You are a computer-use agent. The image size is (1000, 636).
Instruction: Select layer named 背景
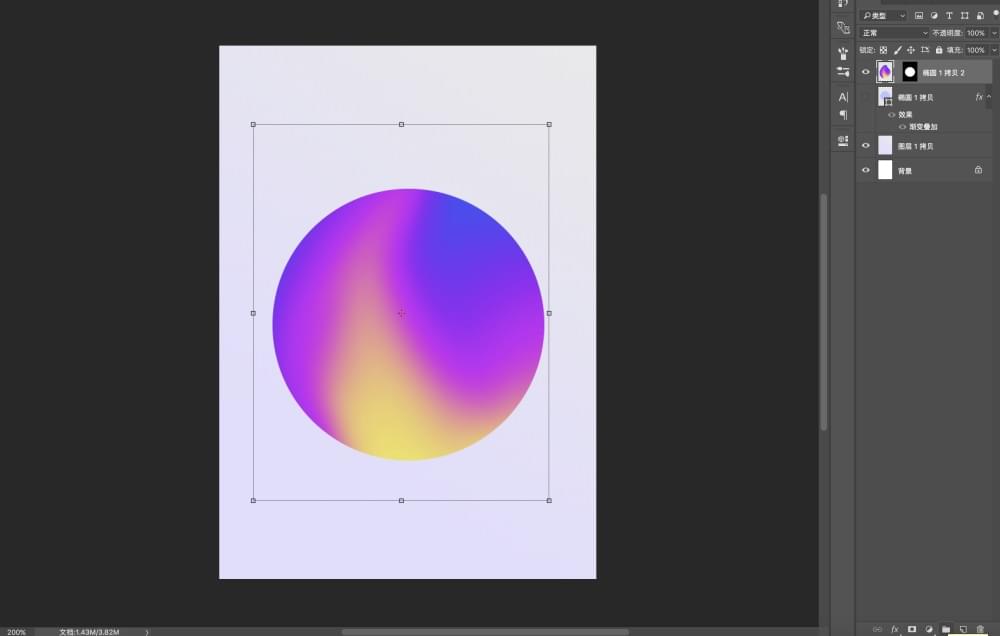905,171
